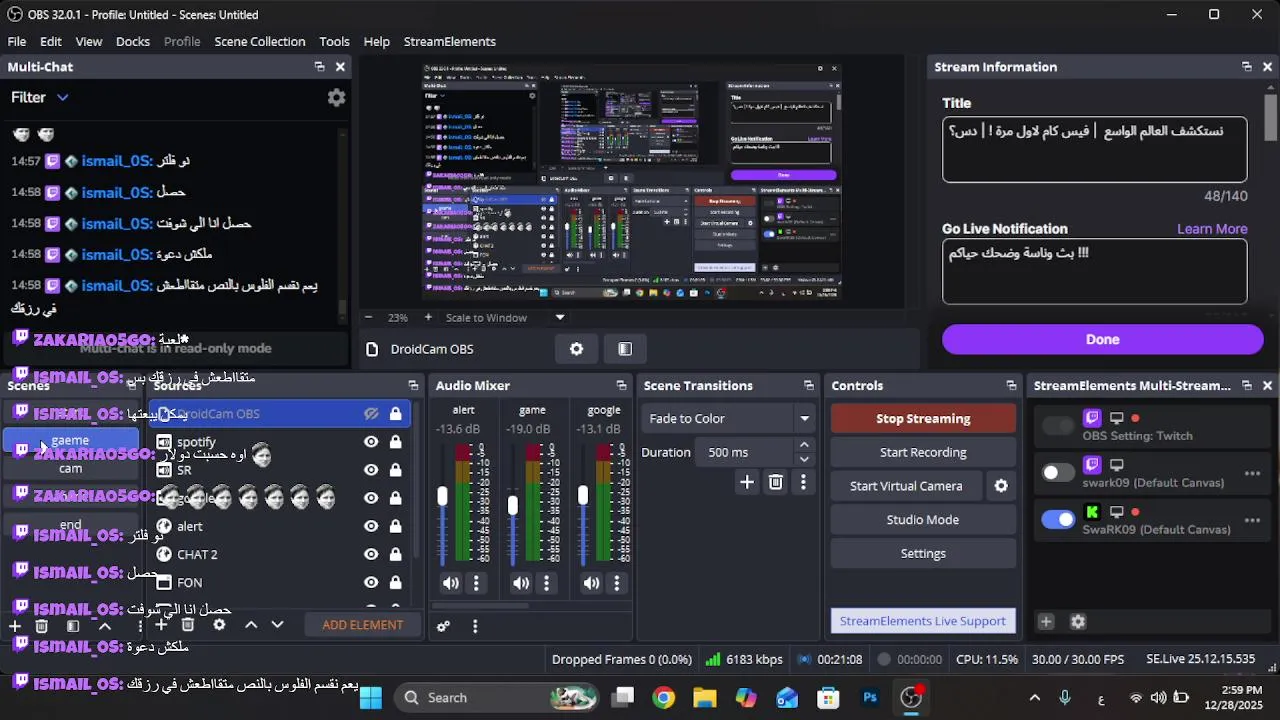1280x720 pixels.
Task: Move selected source up
Action: click(251, 625)
